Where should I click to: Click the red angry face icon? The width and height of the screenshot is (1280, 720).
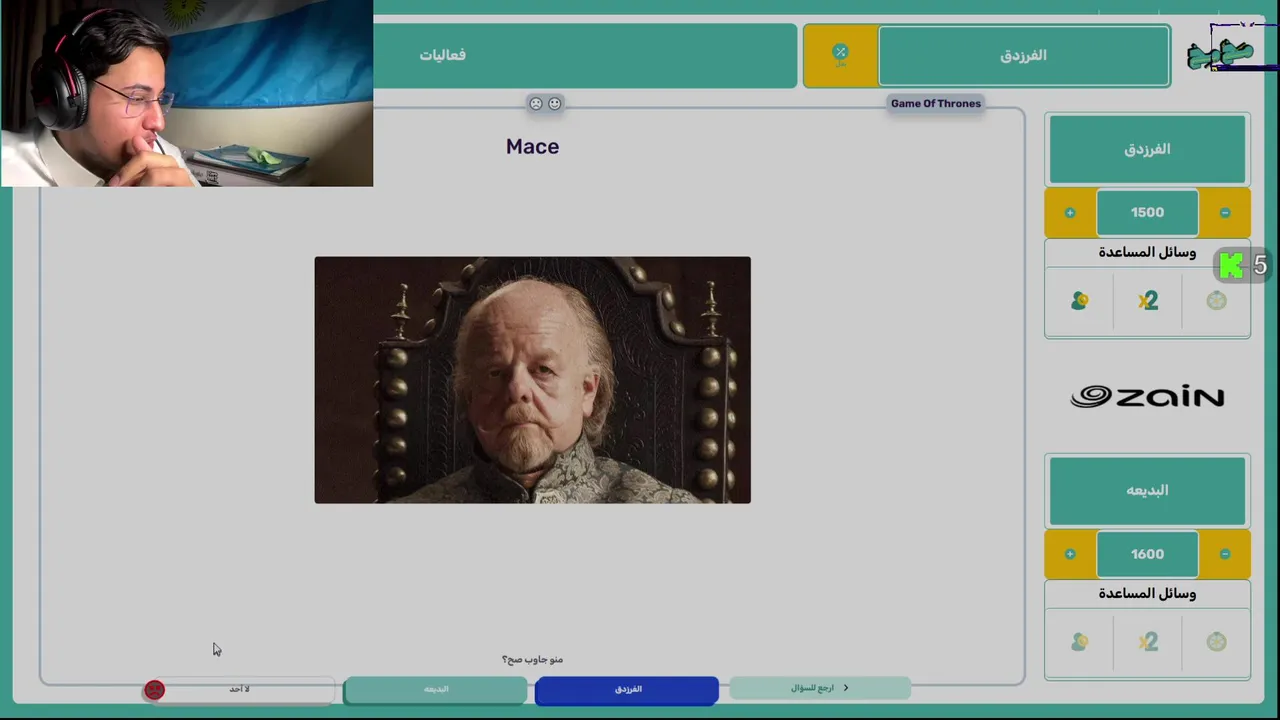[x=154, y=690]
